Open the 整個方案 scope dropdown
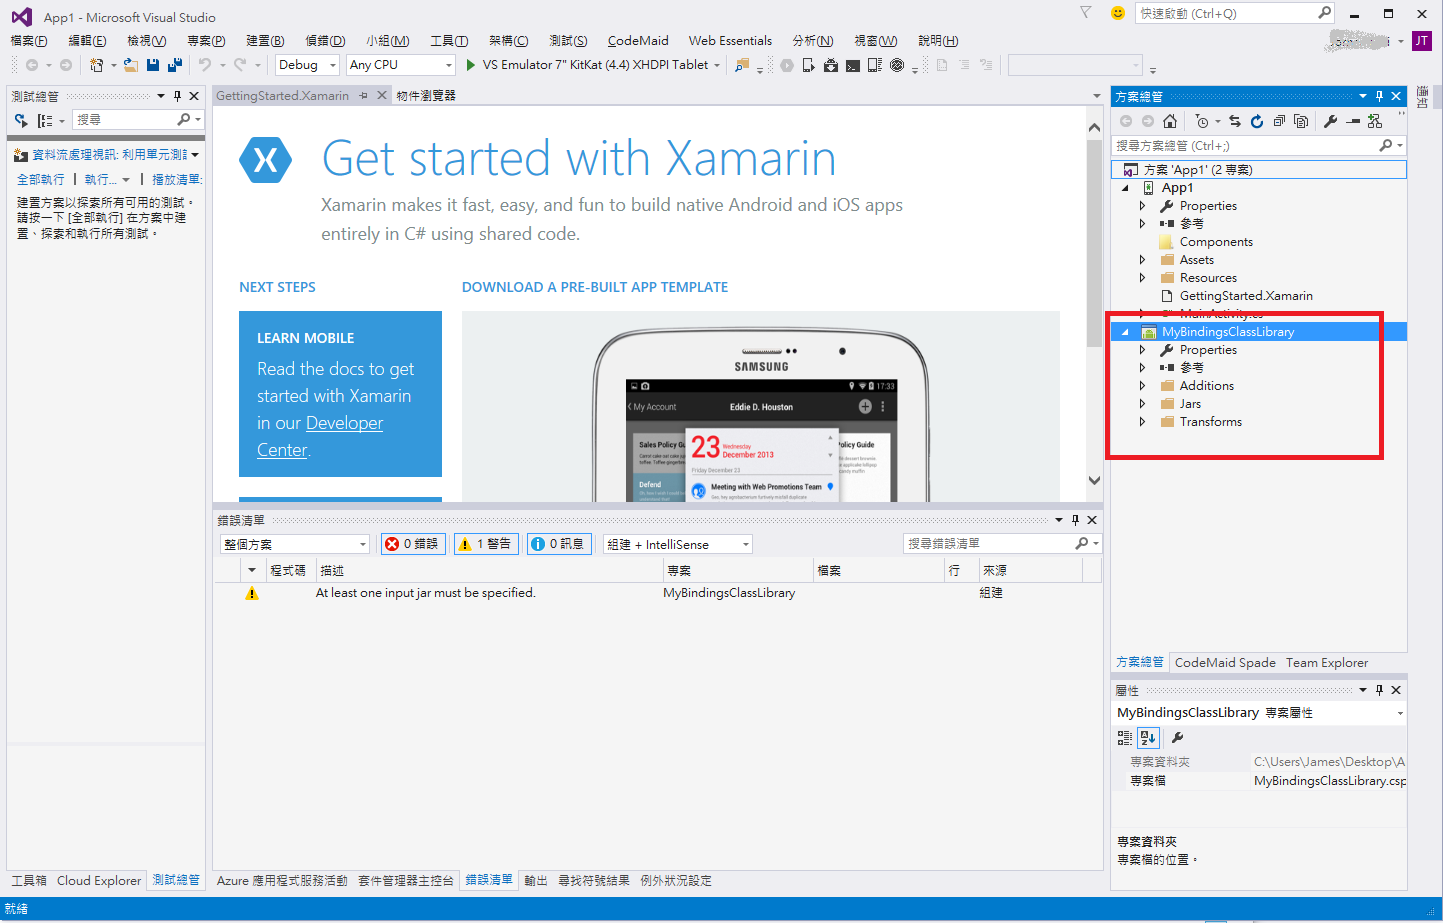 pos(295,544)
